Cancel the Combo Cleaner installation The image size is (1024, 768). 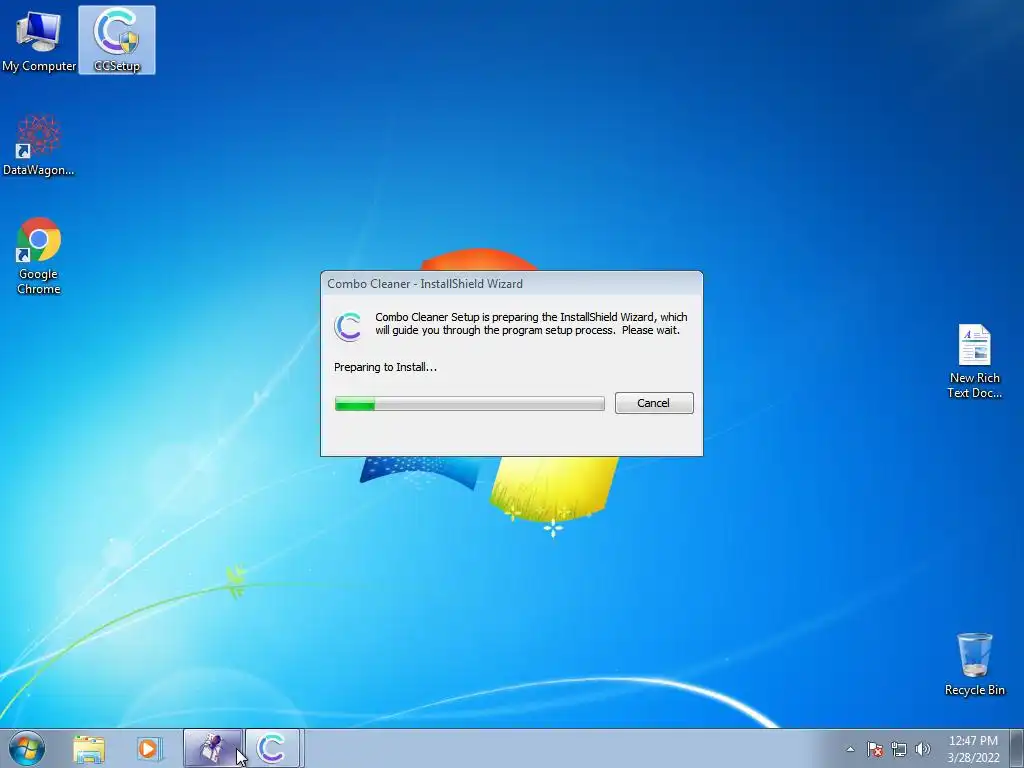click(654, 403)
